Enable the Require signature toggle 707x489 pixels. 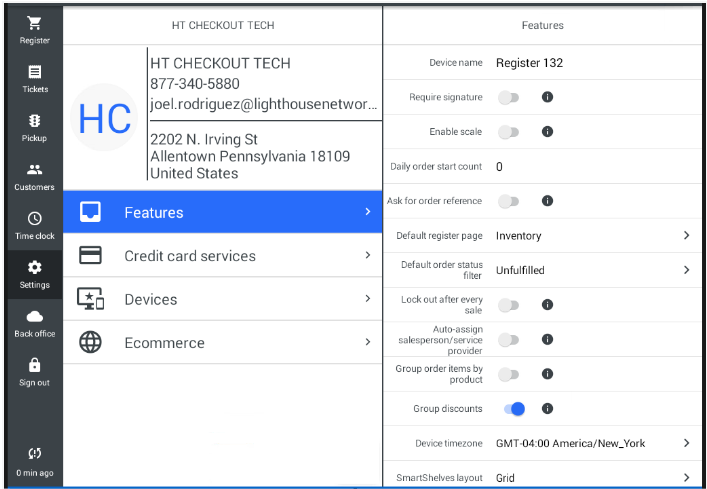click(x=509, y=97)
